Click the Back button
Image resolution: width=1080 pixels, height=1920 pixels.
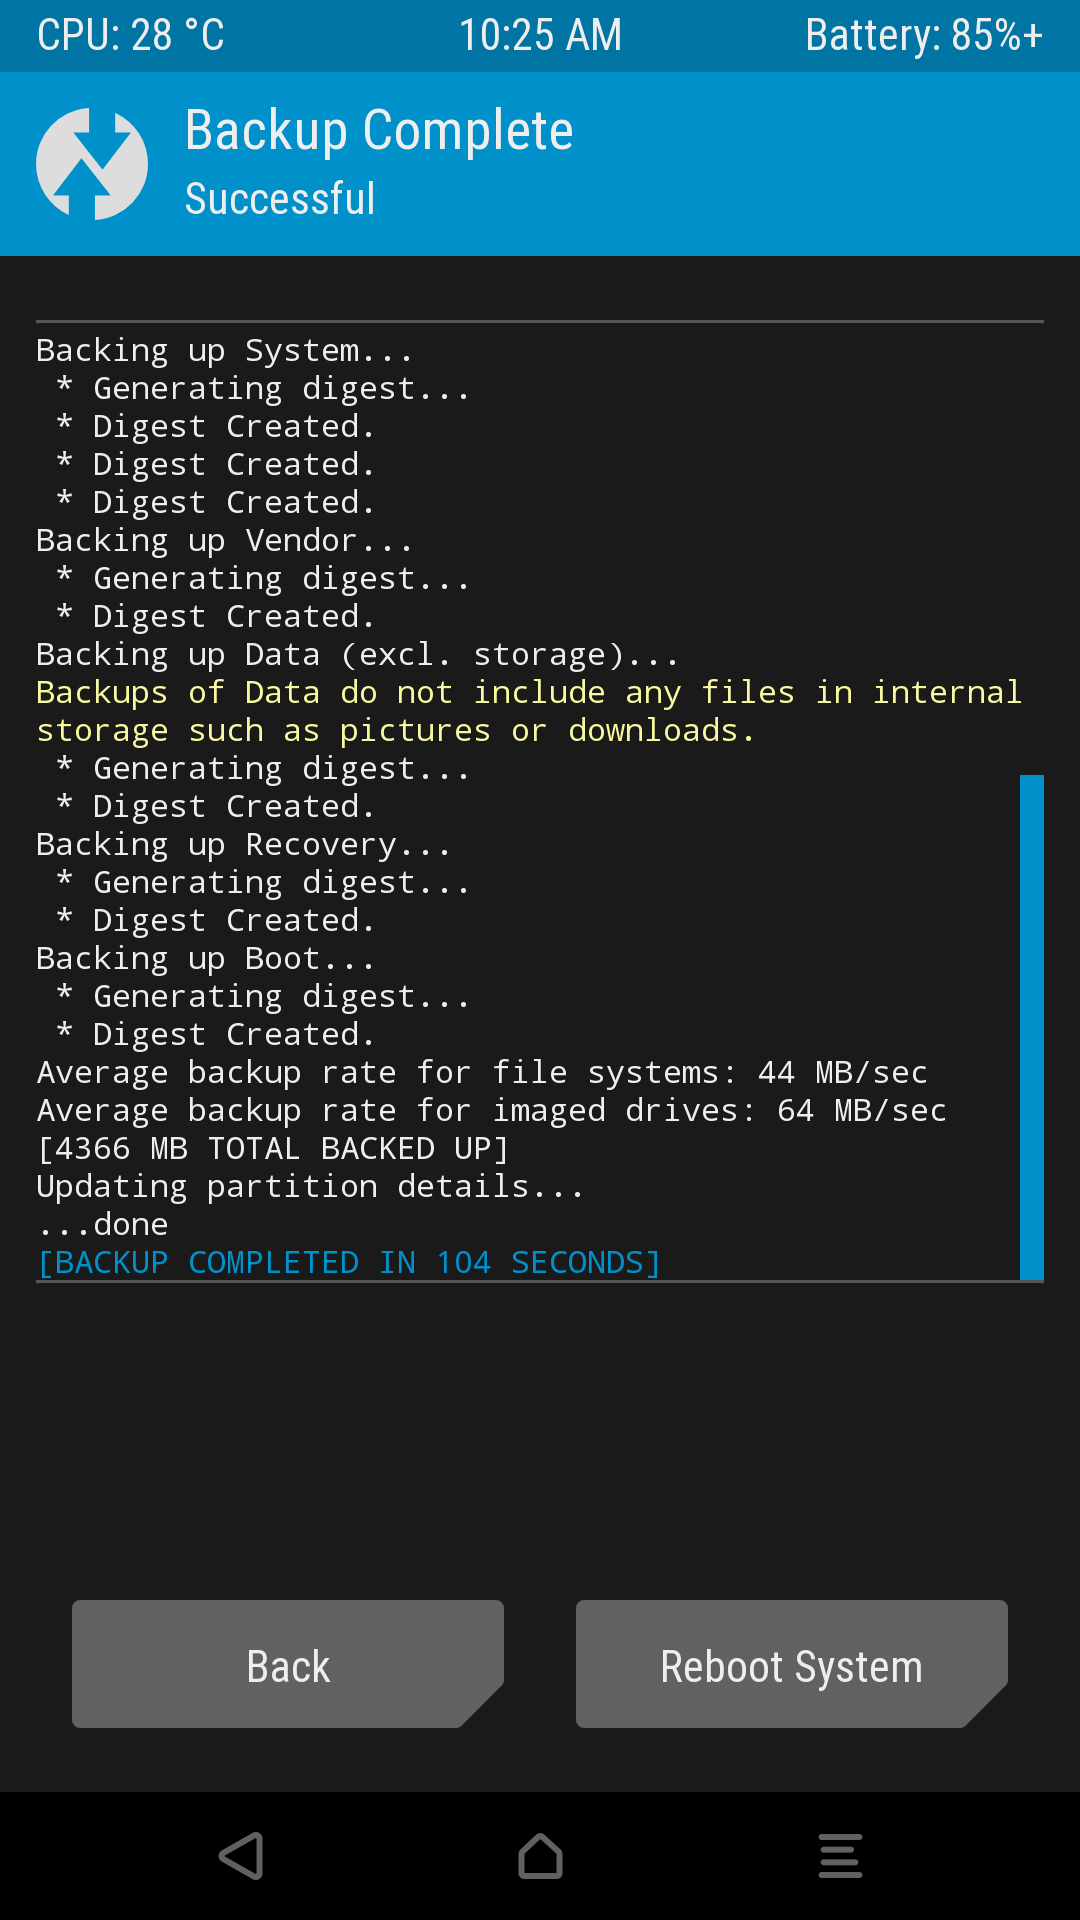(288, 1664)
